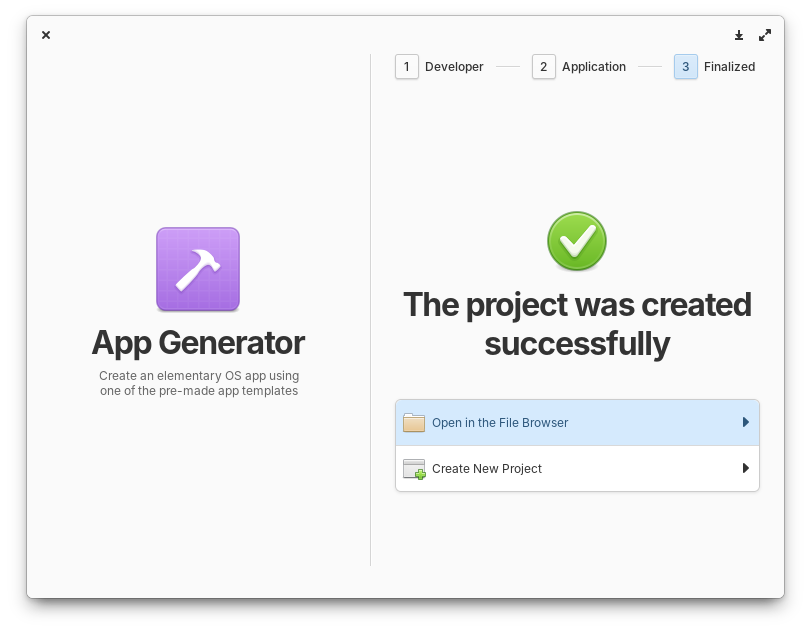The width and height of the screenshot is (811, 638).
Task: Click the pre-made app templates description text
Action: (x=199, y=383)
